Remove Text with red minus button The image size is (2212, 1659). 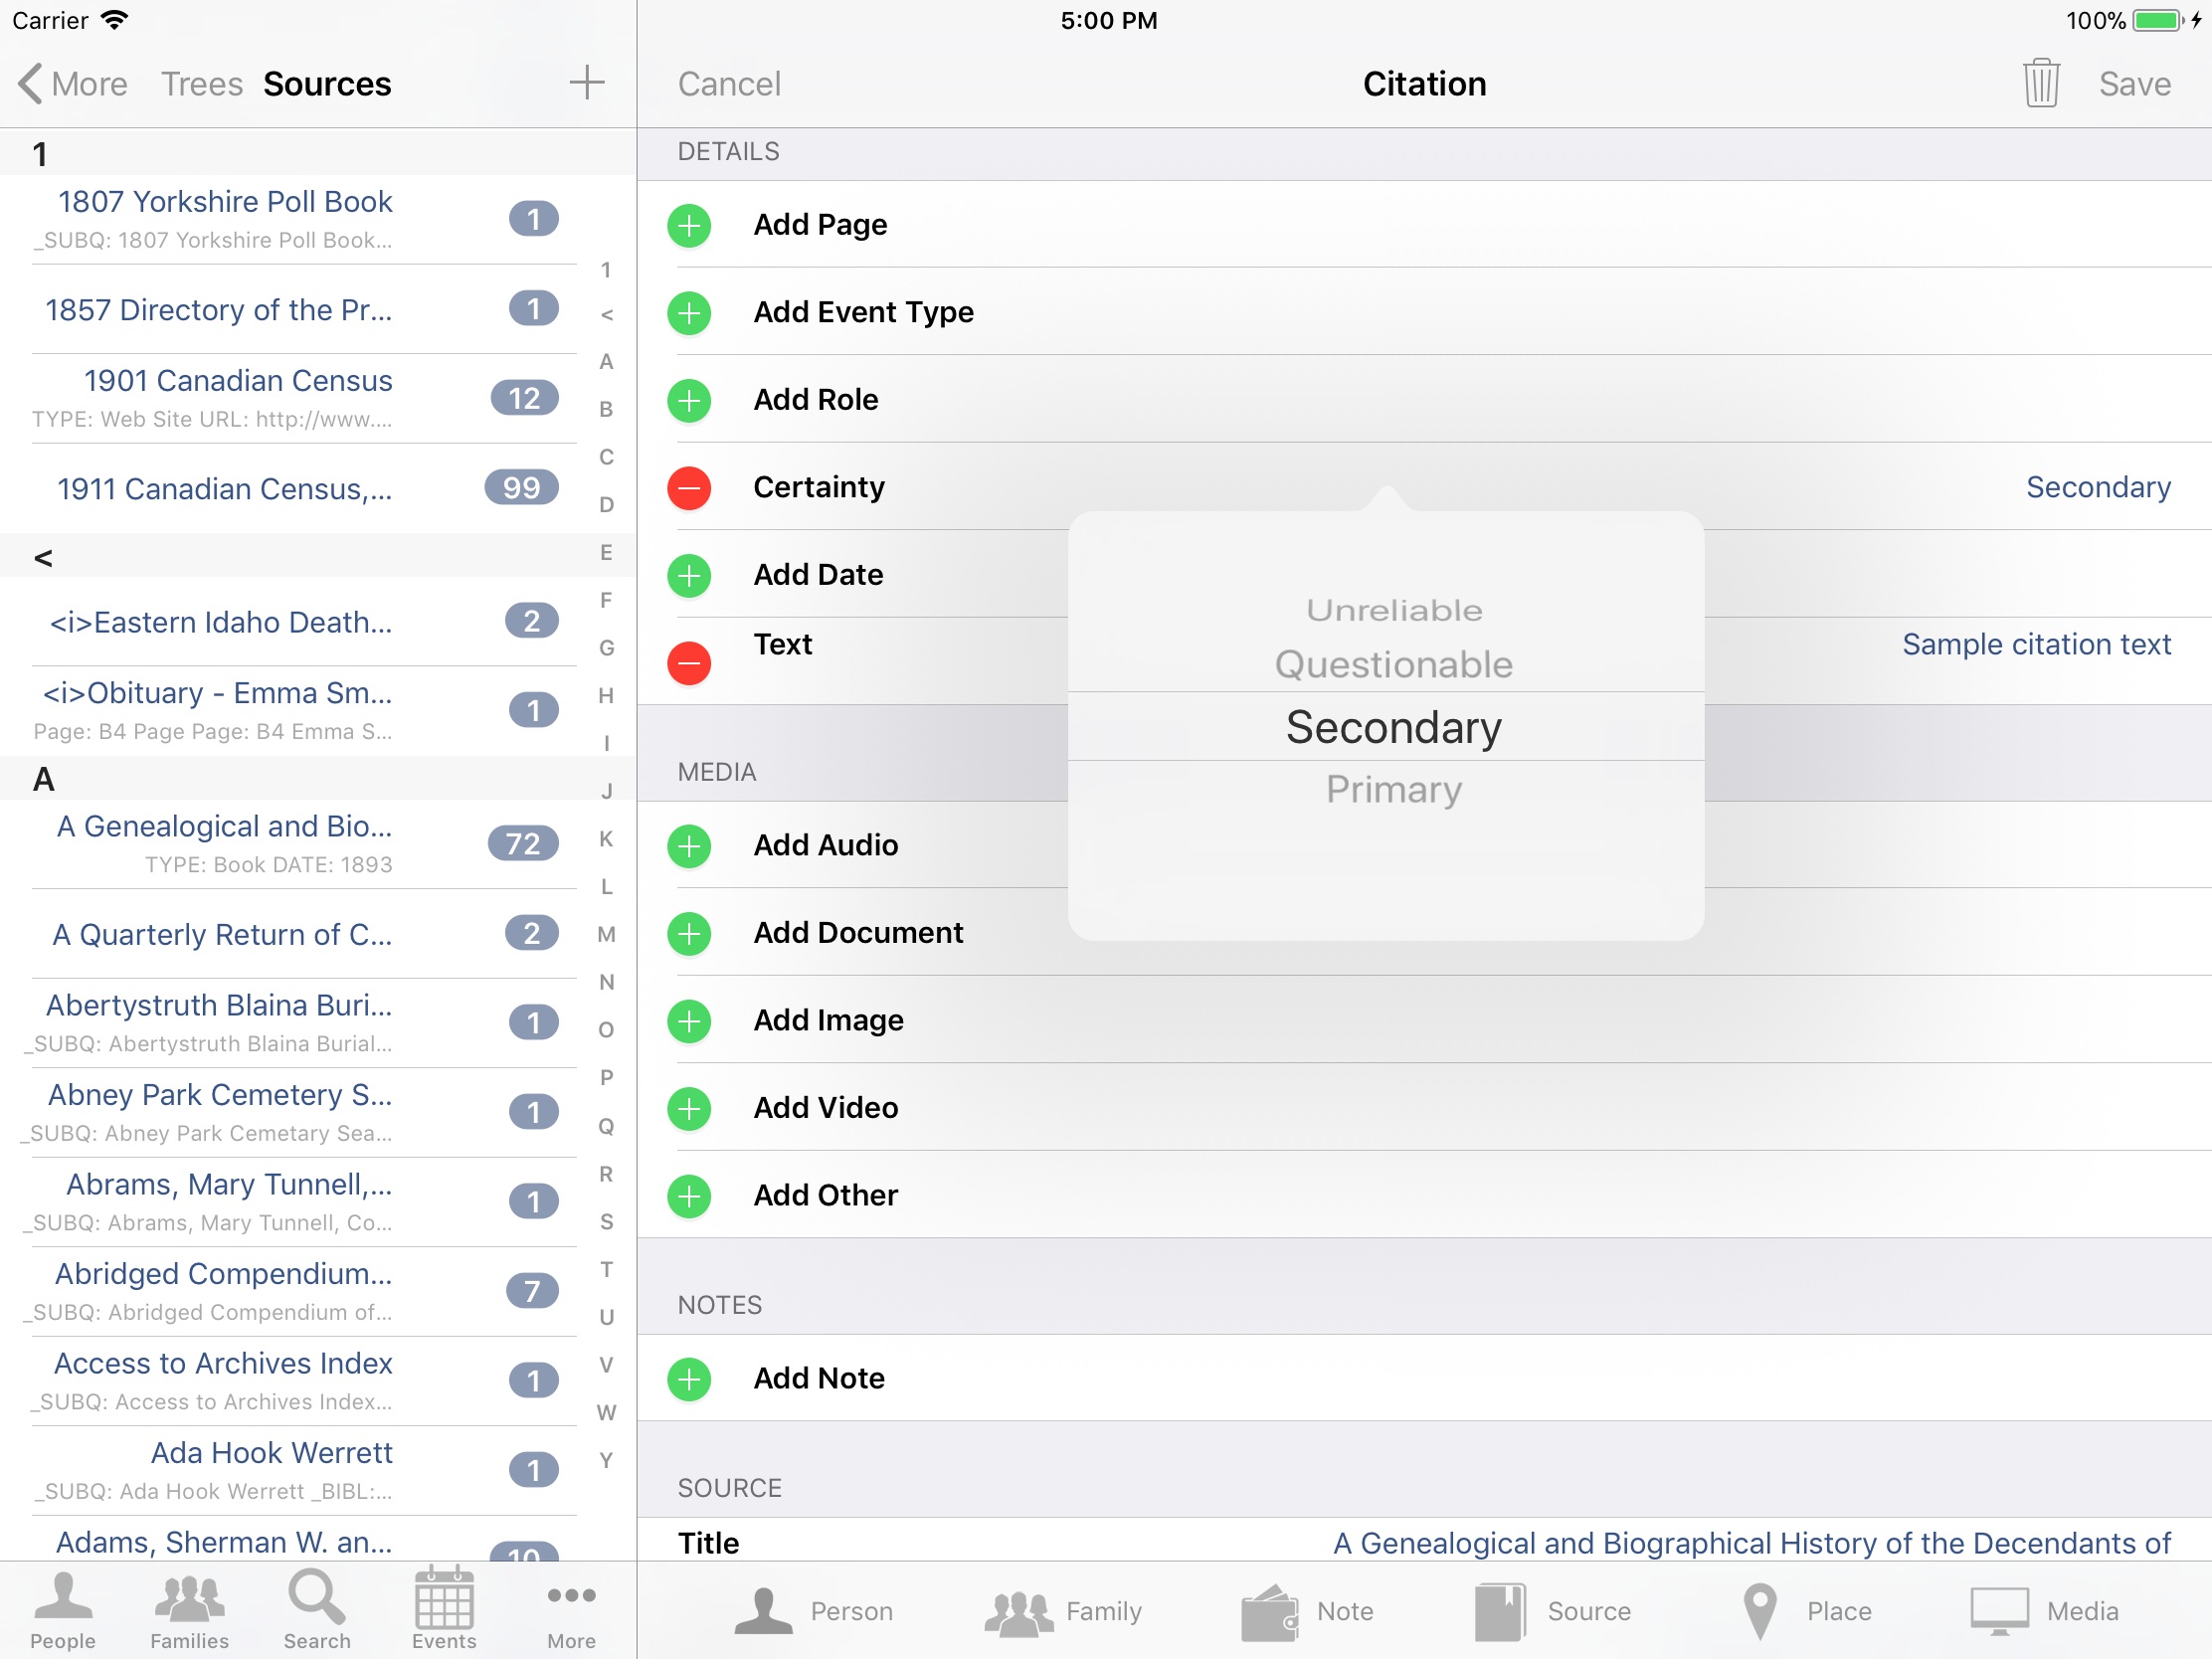pyautogui.click(x=689, y=663)
